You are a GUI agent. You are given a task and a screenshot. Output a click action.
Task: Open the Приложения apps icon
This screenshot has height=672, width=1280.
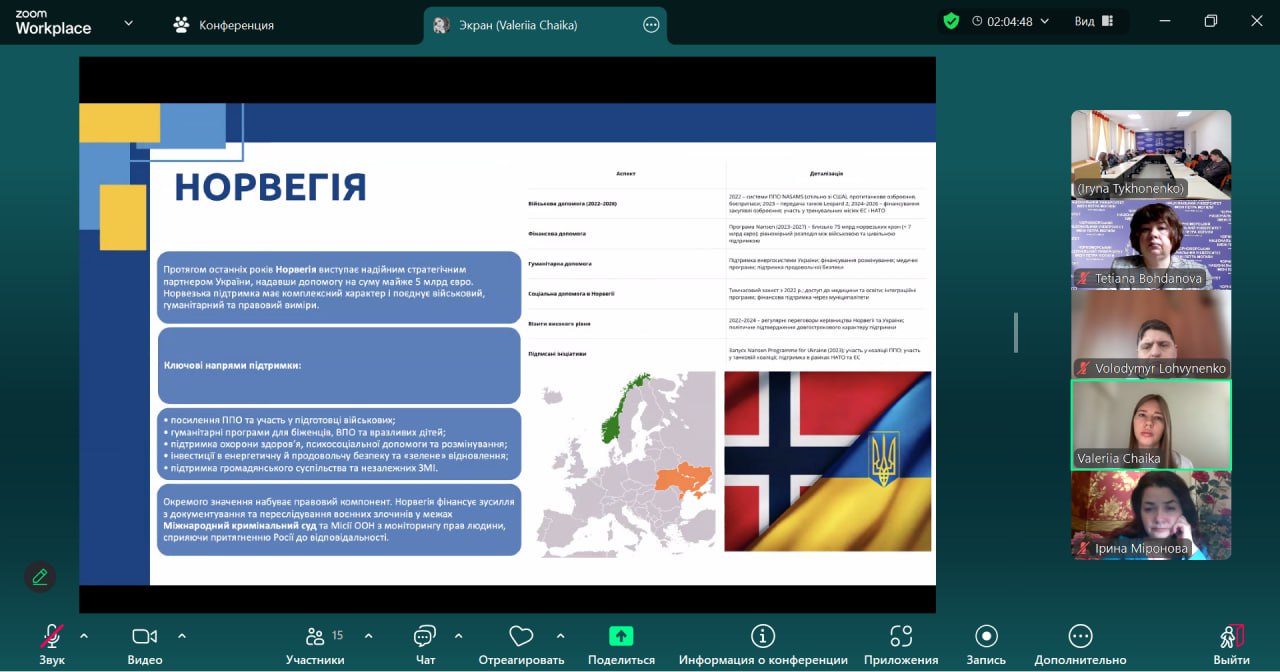(x=901, y=636)
